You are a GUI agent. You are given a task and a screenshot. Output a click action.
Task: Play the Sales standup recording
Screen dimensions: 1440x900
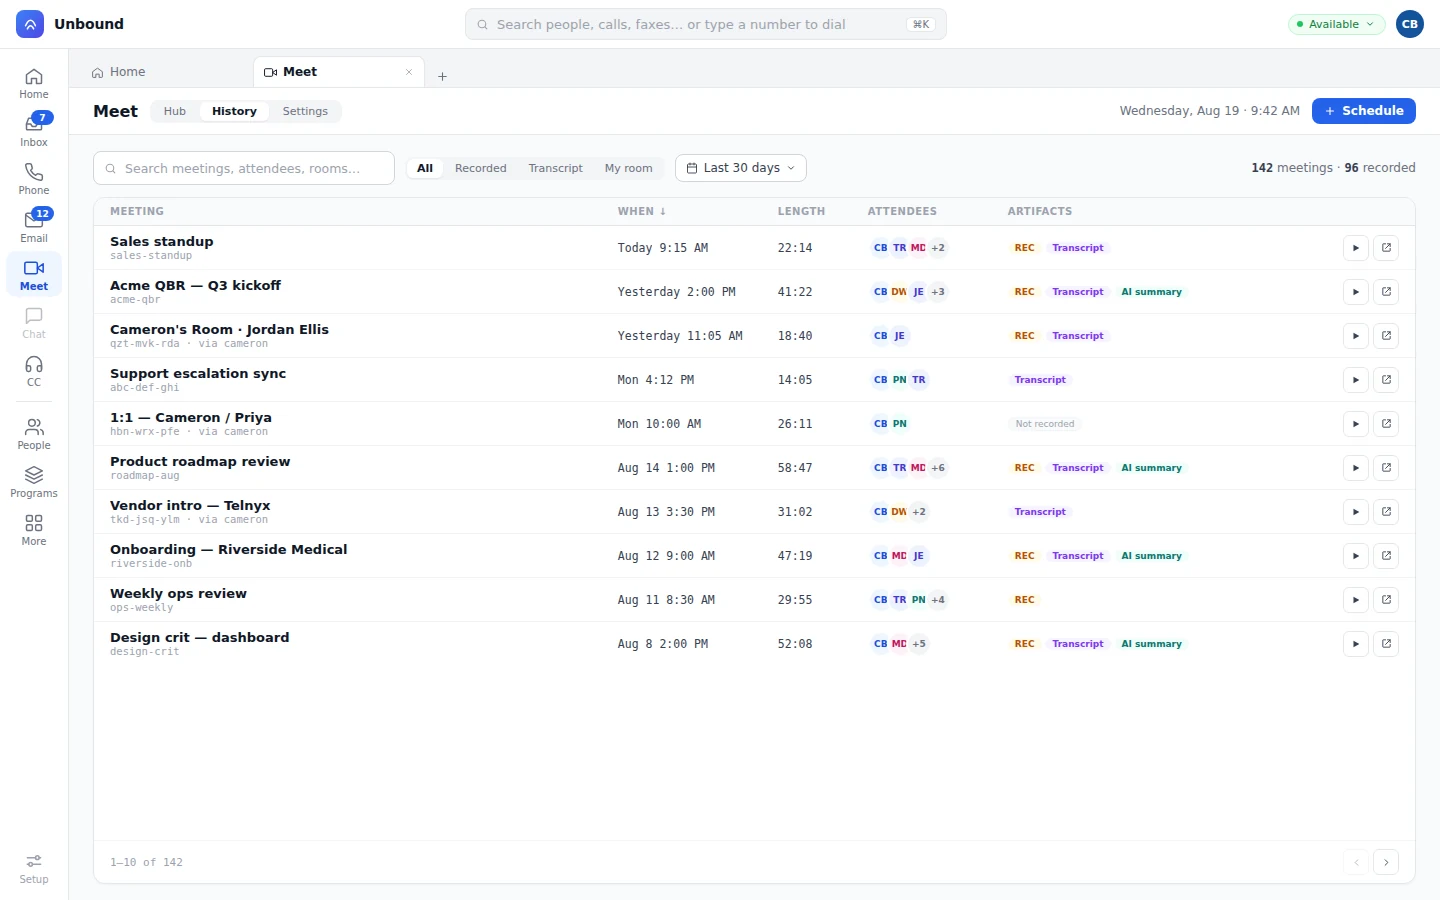click(1355, 248)
